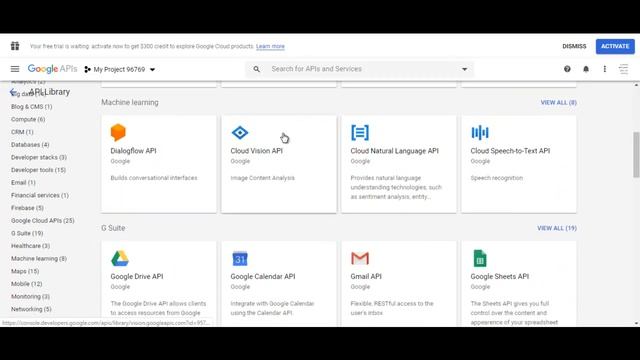This screenshot has height=360, width=640.
Task: Open the My Project 96769 project selector
Action: point(120,69)
